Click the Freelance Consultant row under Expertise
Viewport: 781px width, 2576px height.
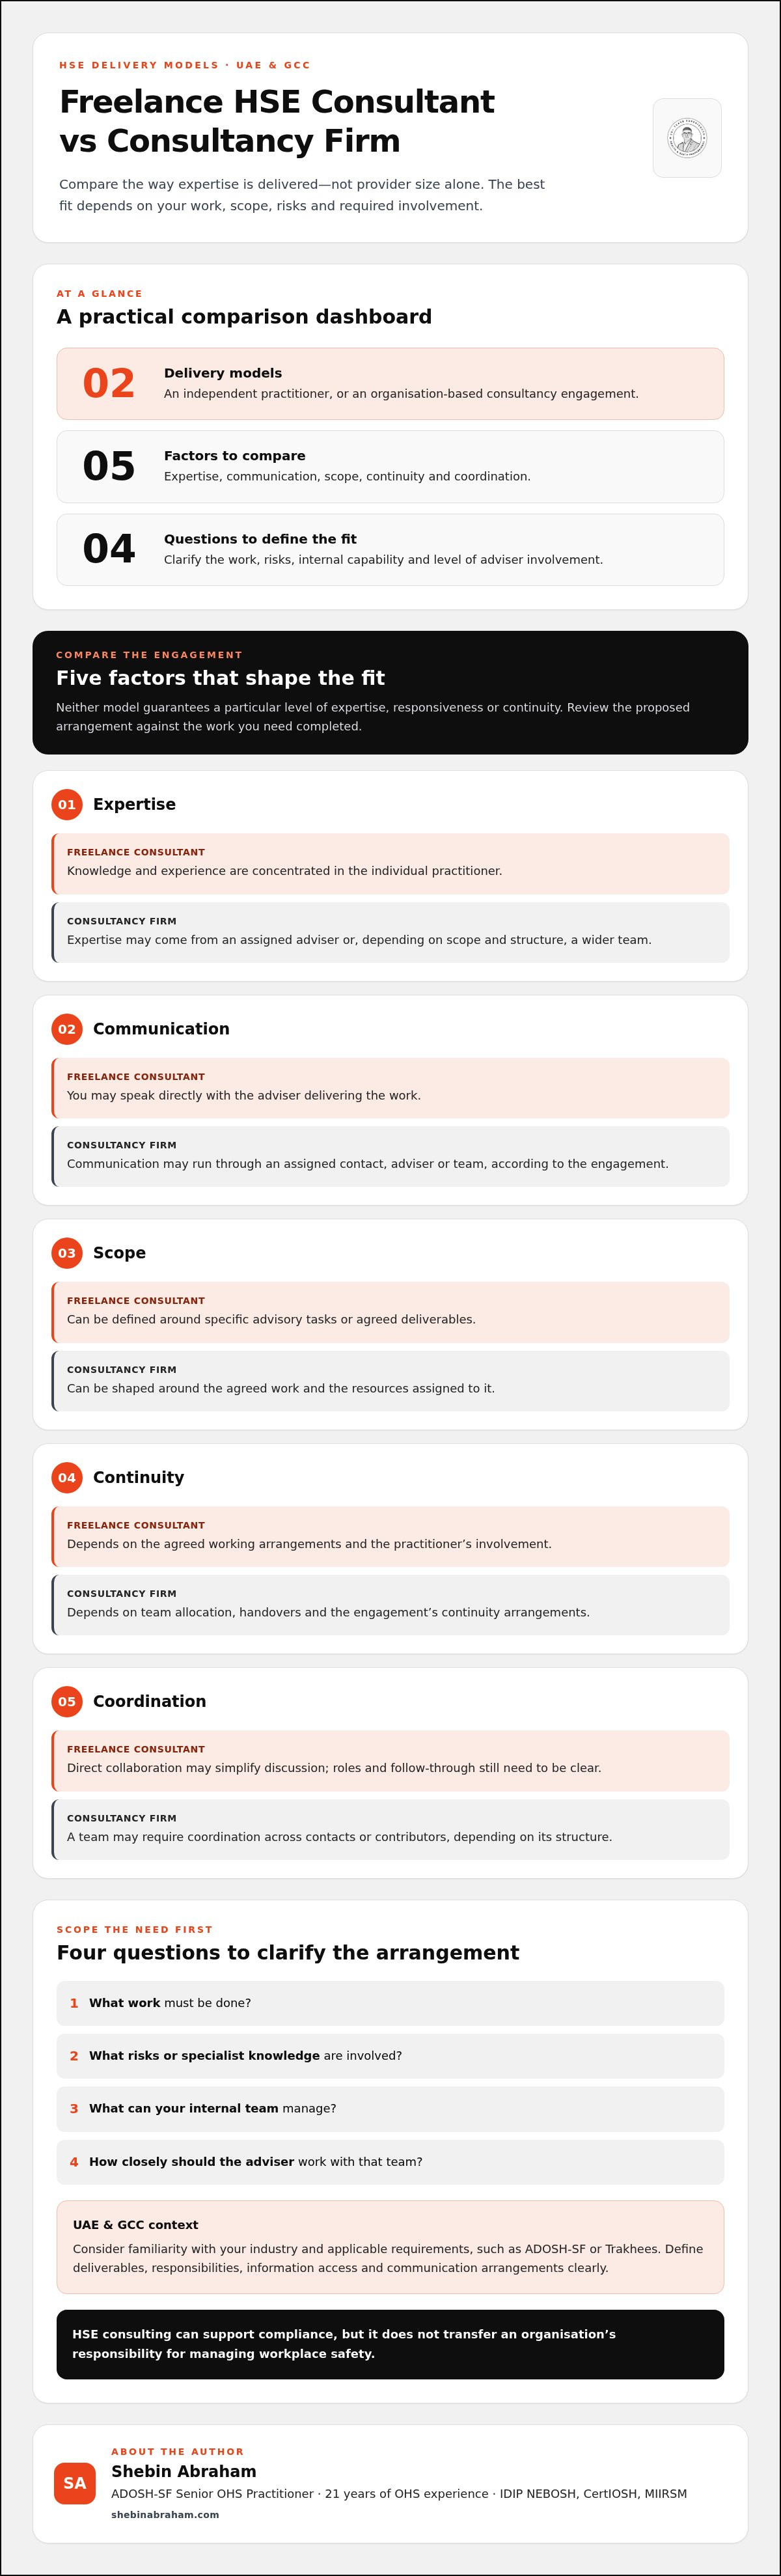390,864
